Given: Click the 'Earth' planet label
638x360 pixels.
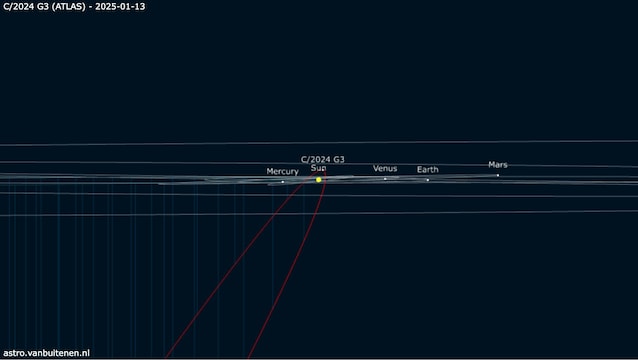Looking at the screenshot, I should pyautogui.click(x=428, y=169).
